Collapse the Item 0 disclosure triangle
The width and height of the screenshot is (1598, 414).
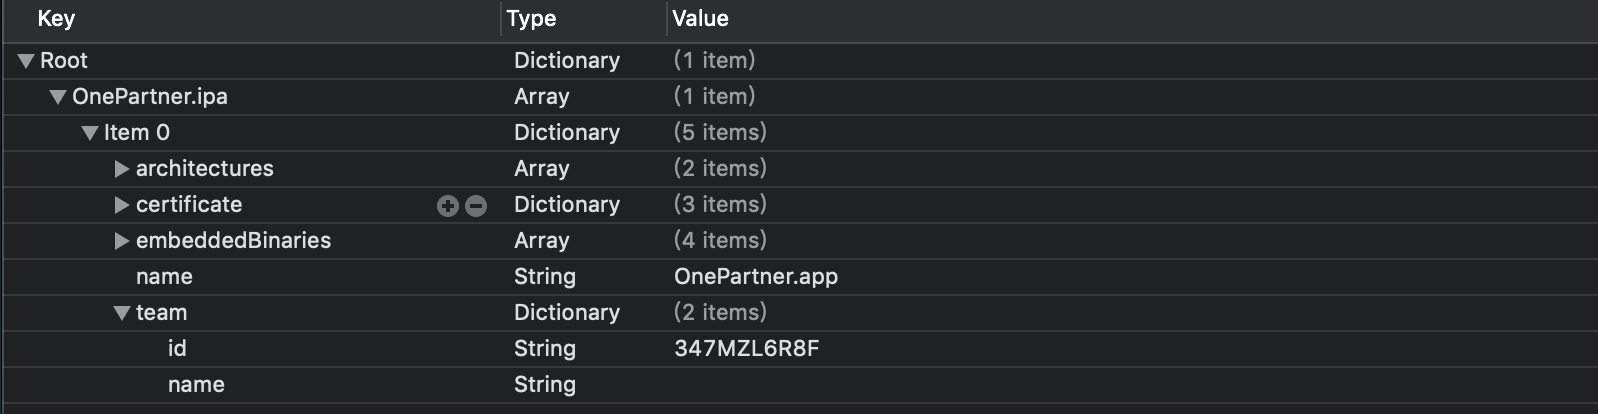(90, 133)
